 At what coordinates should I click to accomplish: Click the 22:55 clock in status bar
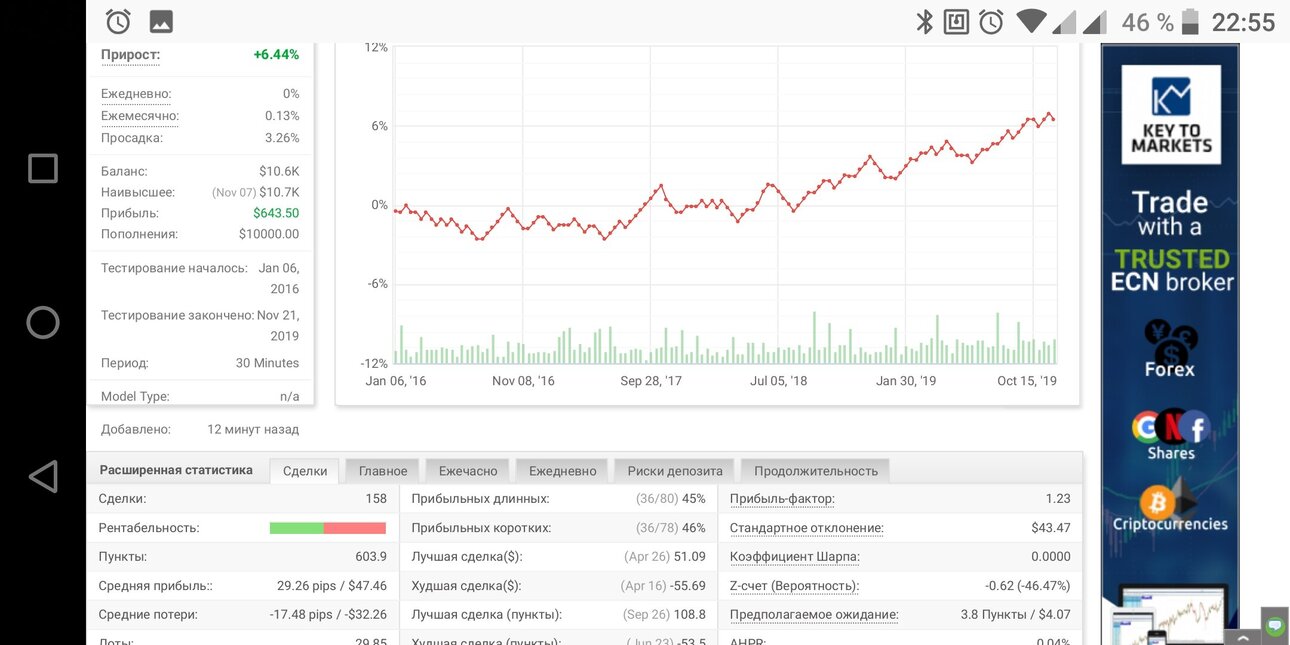click(1243, 22)
